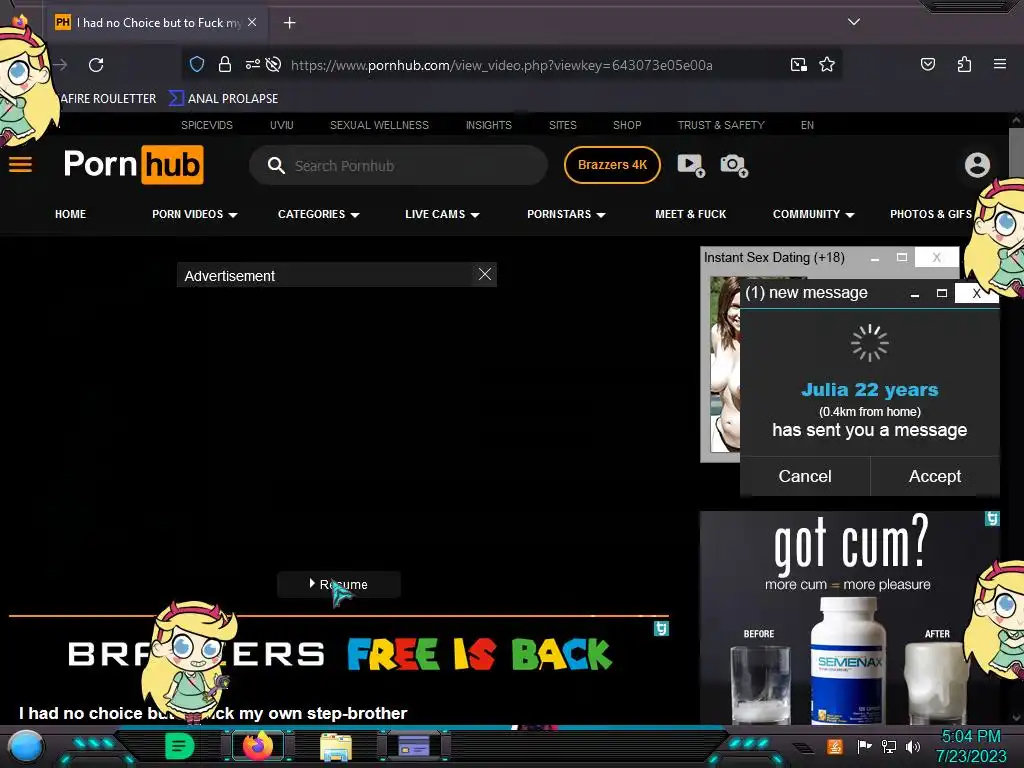
Task: Click the autoplay blocked icon
Action: [x=274, y=64]
